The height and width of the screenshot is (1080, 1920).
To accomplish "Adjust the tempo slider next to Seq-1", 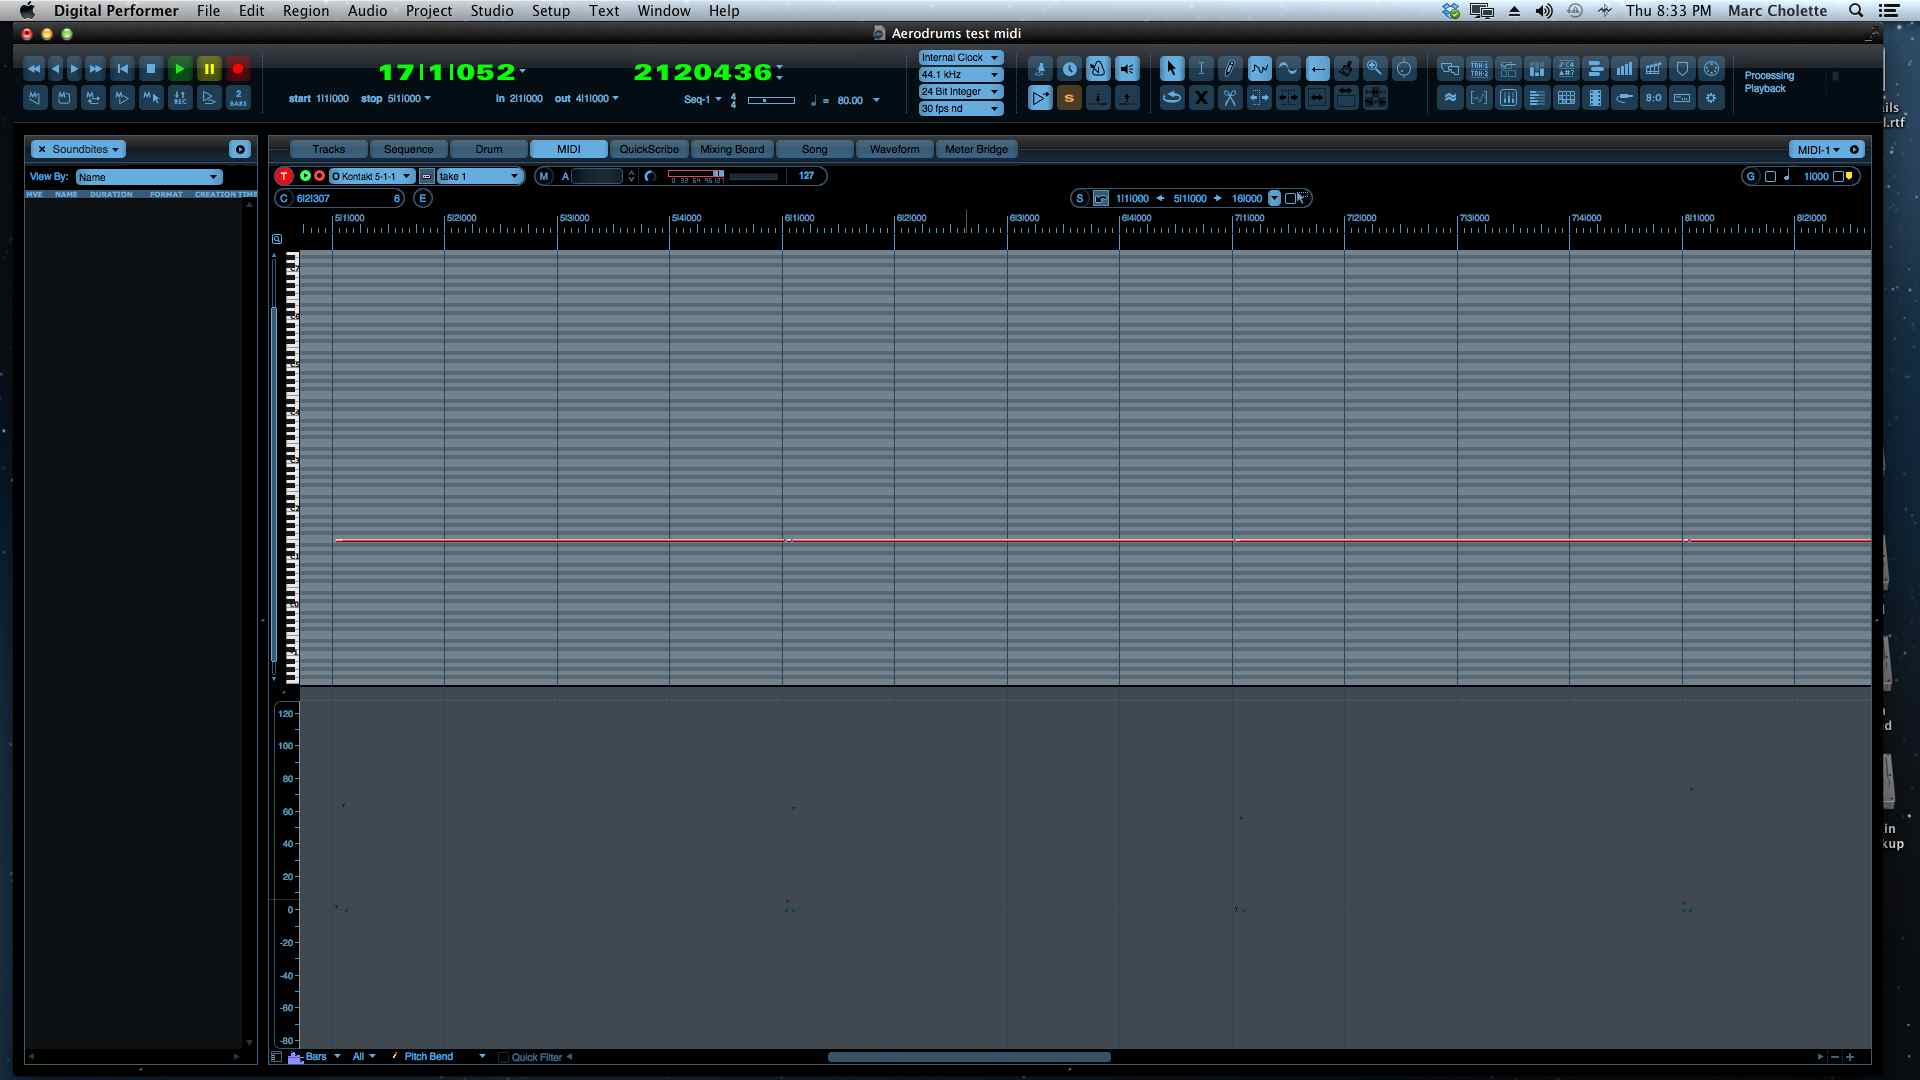I will pyautogui.click(x=771, y=100).
